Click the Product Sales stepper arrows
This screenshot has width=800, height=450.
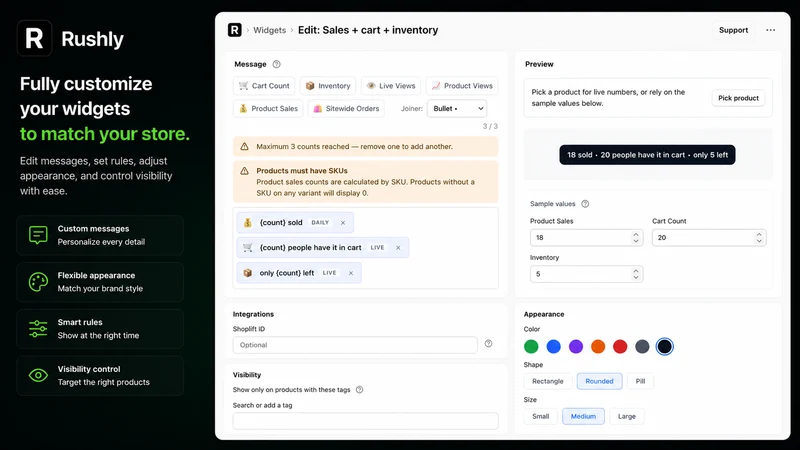tap(636, 238)
